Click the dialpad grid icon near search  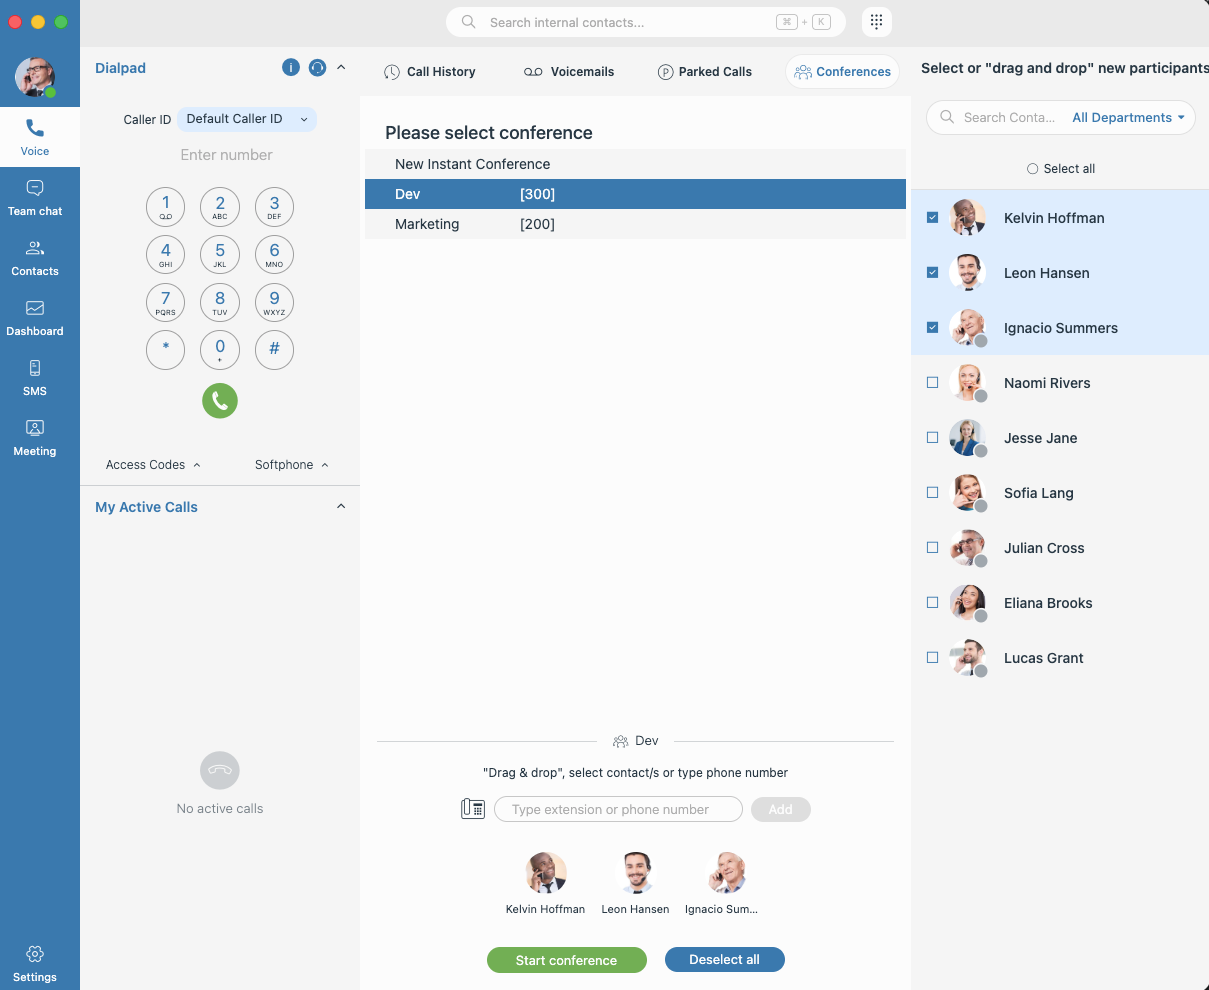[876, 22]
